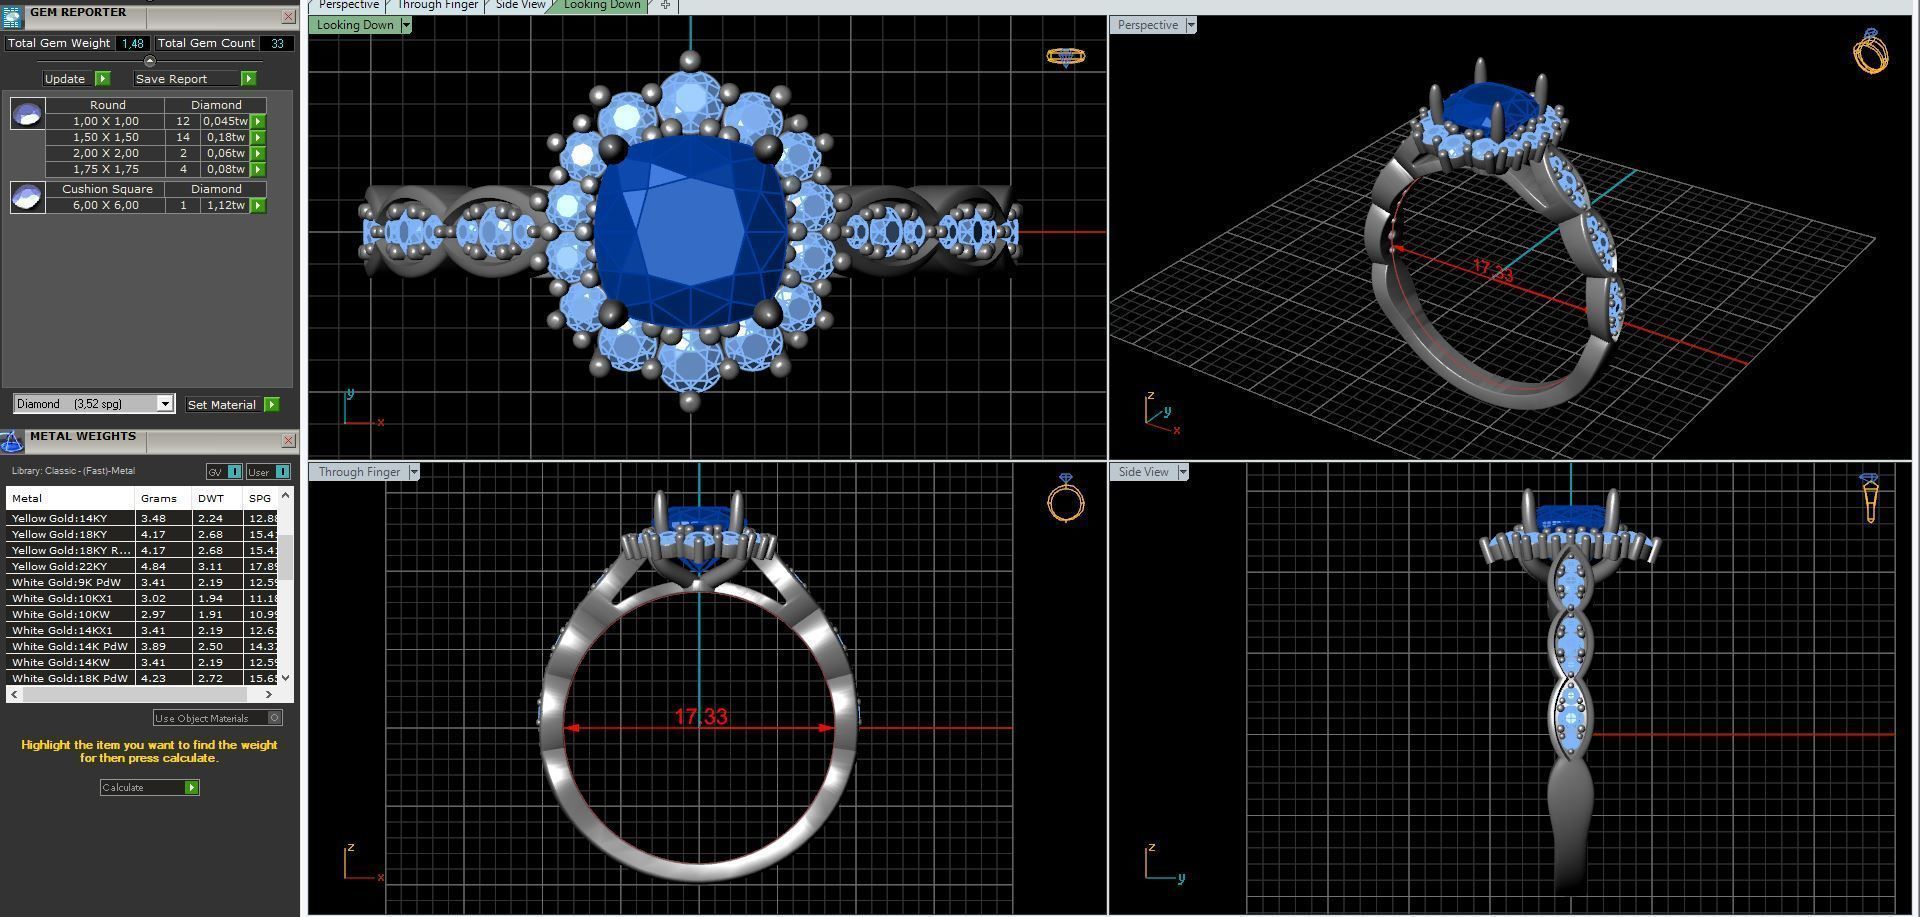Collapse the Gem Reporter header with arrow handle
1920x917 pixels.
(150, 62)
